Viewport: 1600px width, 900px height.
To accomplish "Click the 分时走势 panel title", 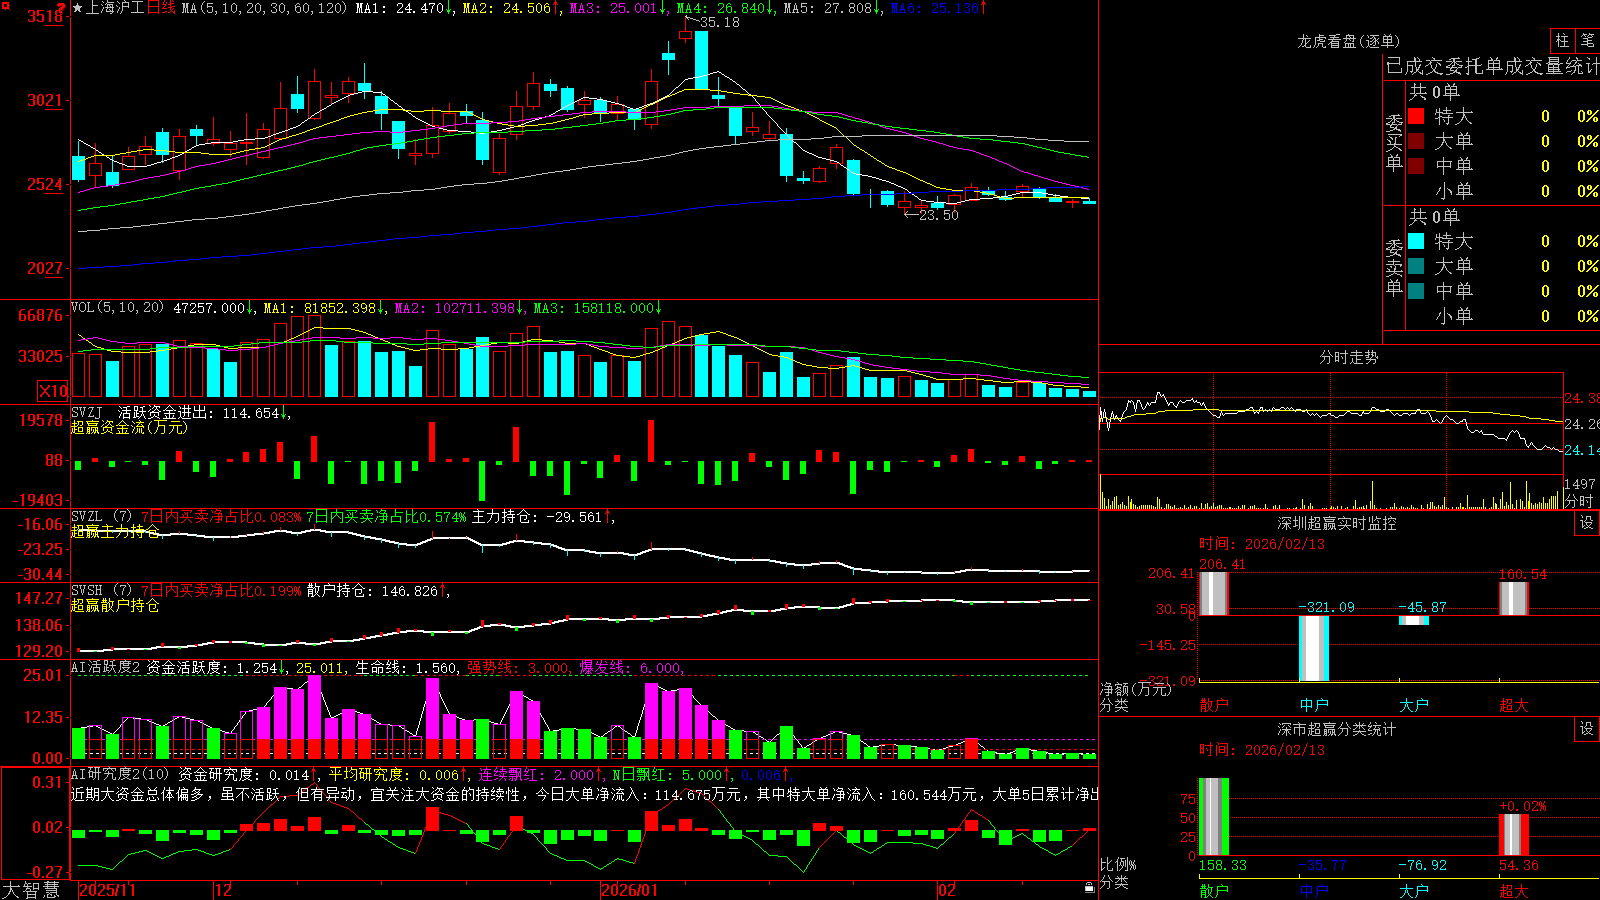I will (1348, 357).
